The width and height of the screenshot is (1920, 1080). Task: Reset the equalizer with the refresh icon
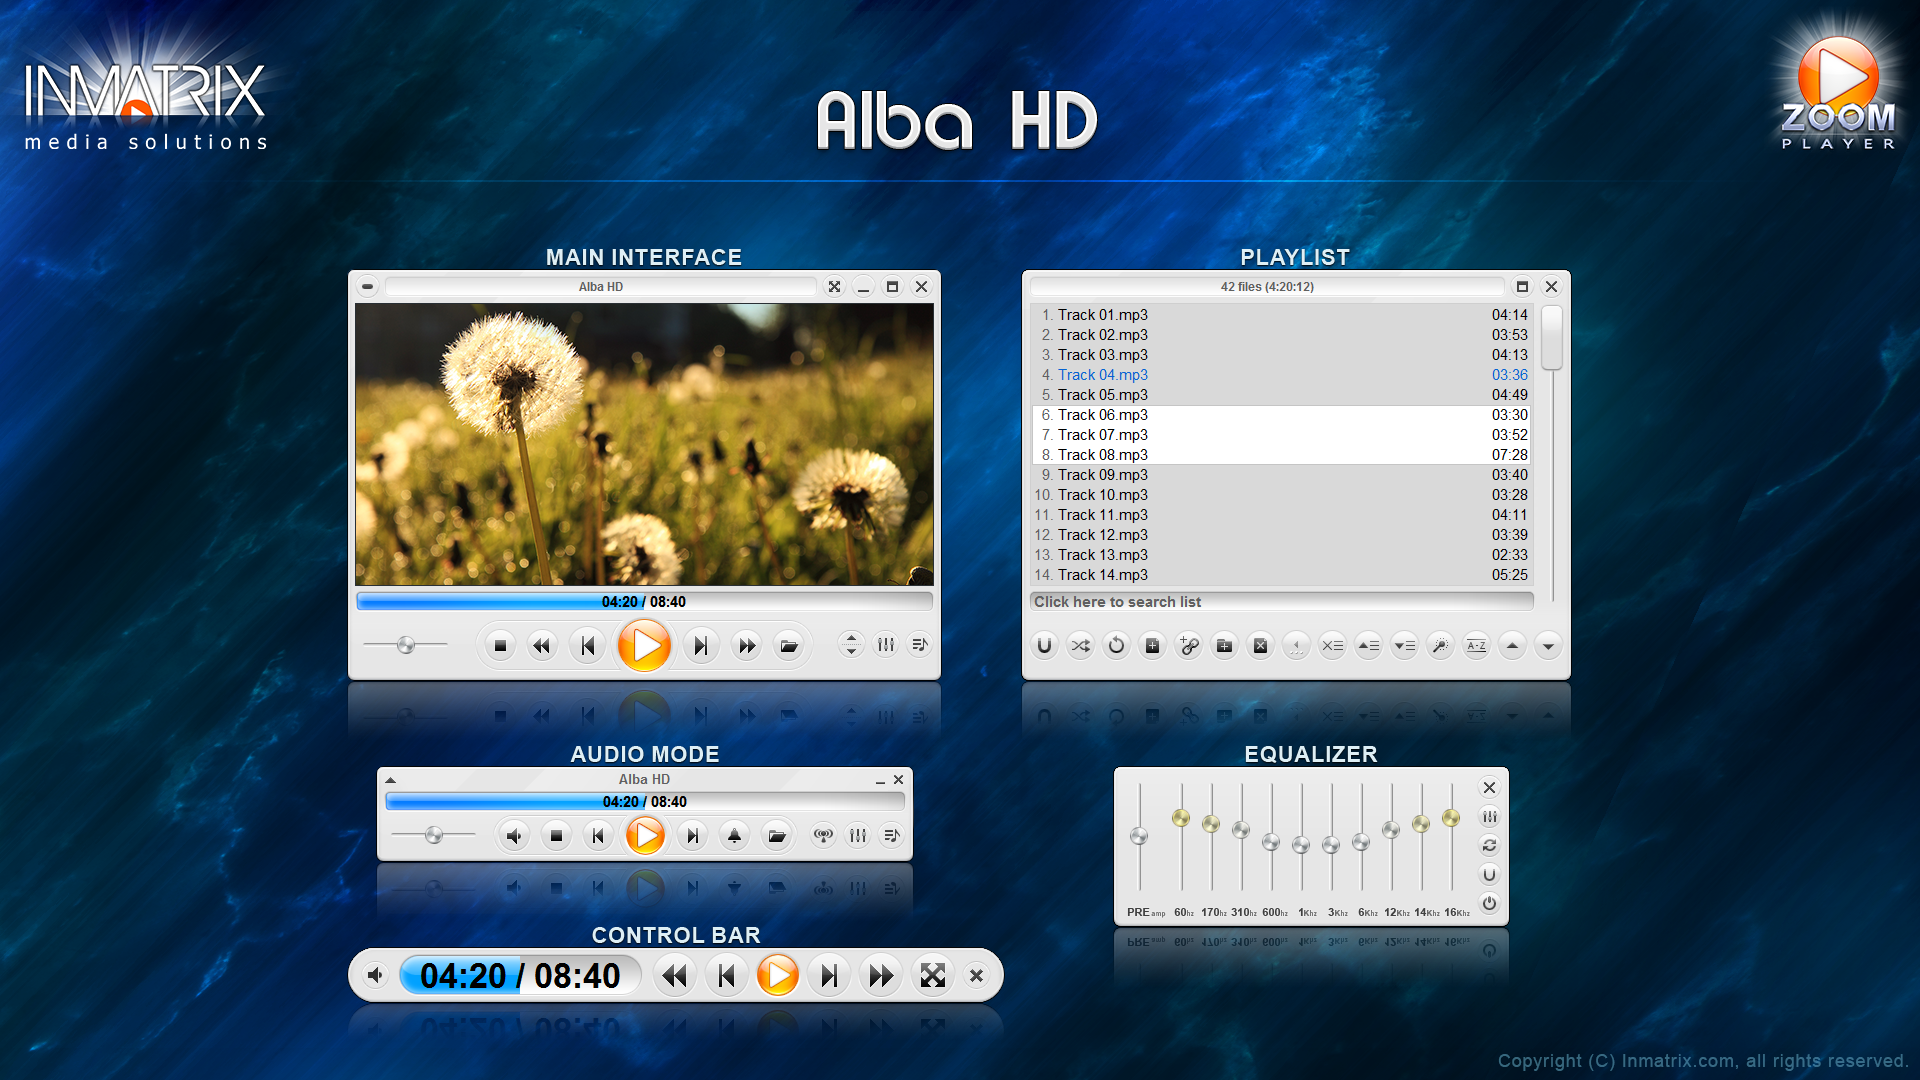pos(1489,846)
